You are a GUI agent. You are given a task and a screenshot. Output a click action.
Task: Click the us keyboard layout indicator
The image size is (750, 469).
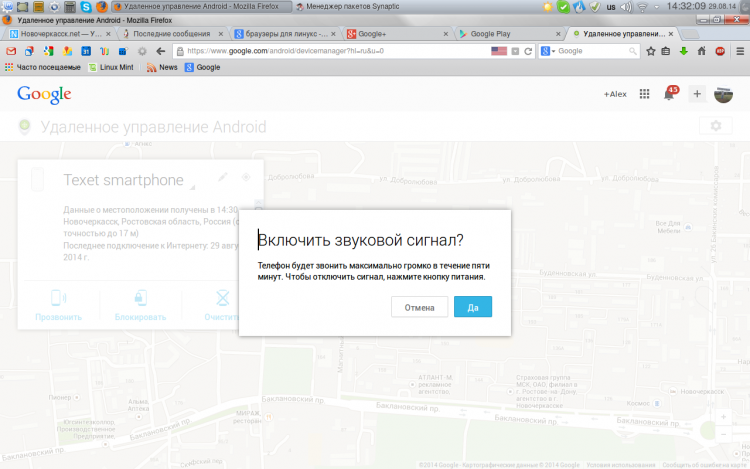pos(611,7)
